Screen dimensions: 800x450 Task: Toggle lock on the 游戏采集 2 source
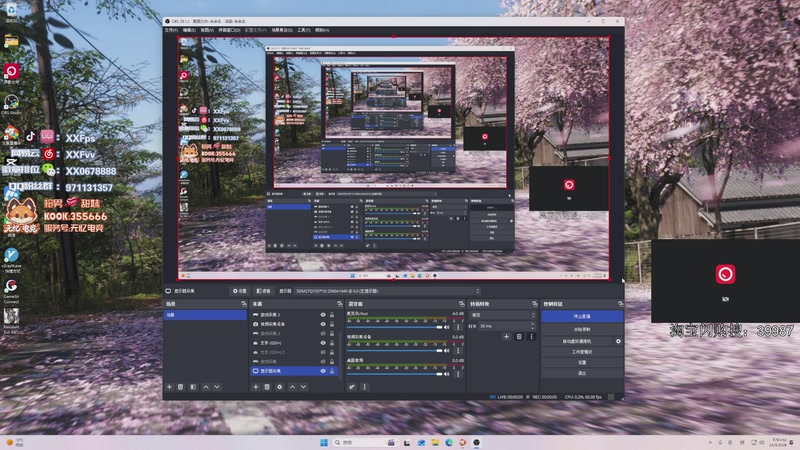[x=332, y=315]
